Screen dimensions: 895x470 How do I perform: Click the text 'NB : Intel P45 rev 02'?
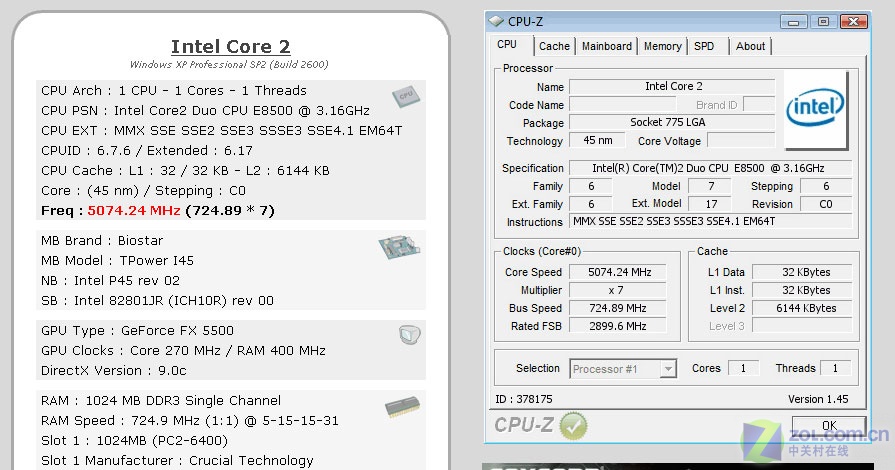coord(110,281)
